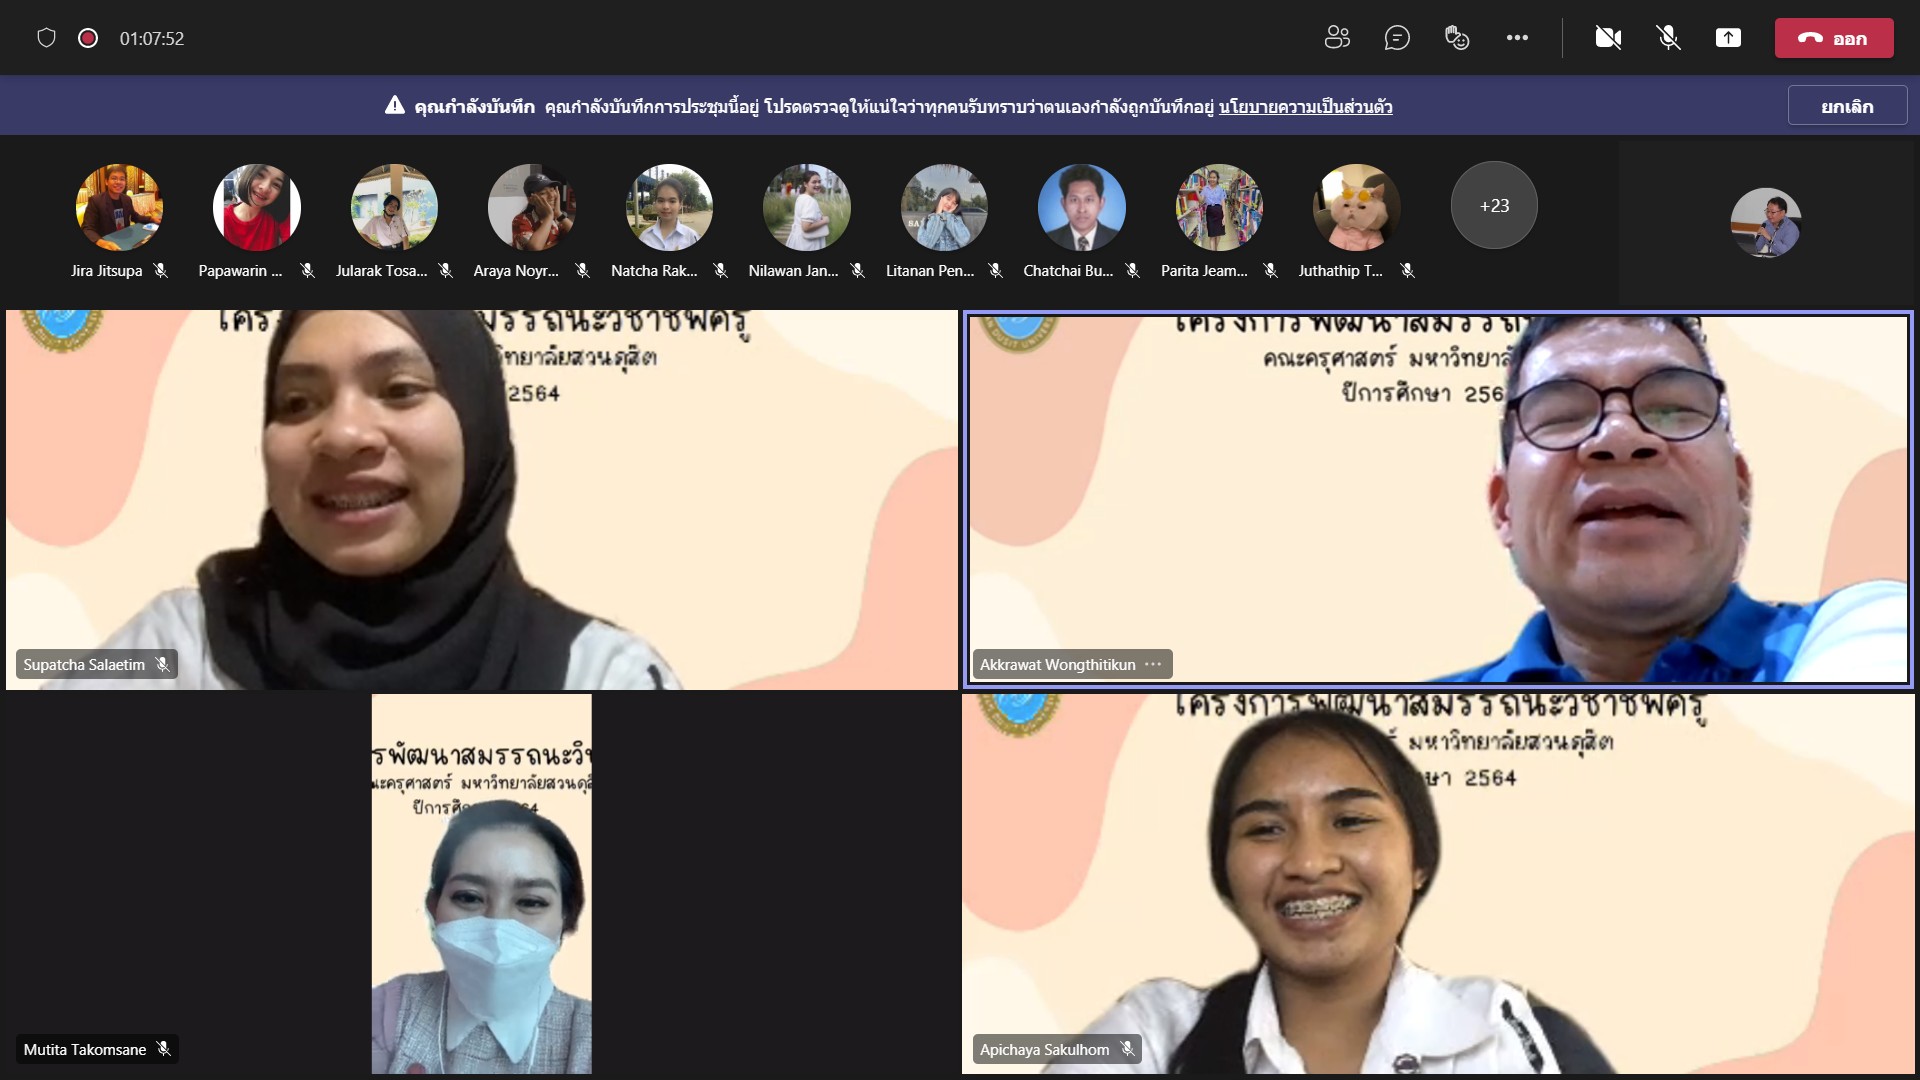Select Litanan Pen's avatar
The width and height of the screenshot is (1920, 1080).
[944, 207]
